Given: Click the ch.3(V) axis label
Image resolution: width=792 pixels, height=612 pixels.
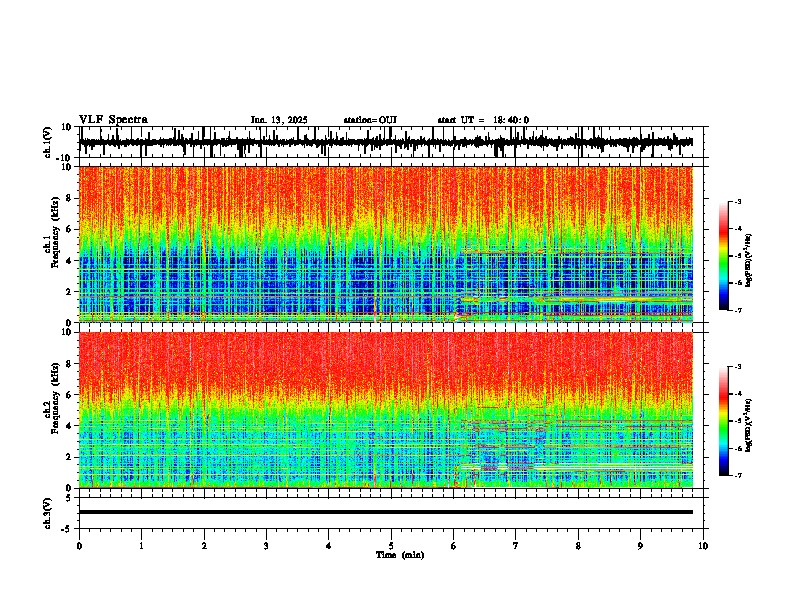Looking at the screenshot, I should coord(48,513).
